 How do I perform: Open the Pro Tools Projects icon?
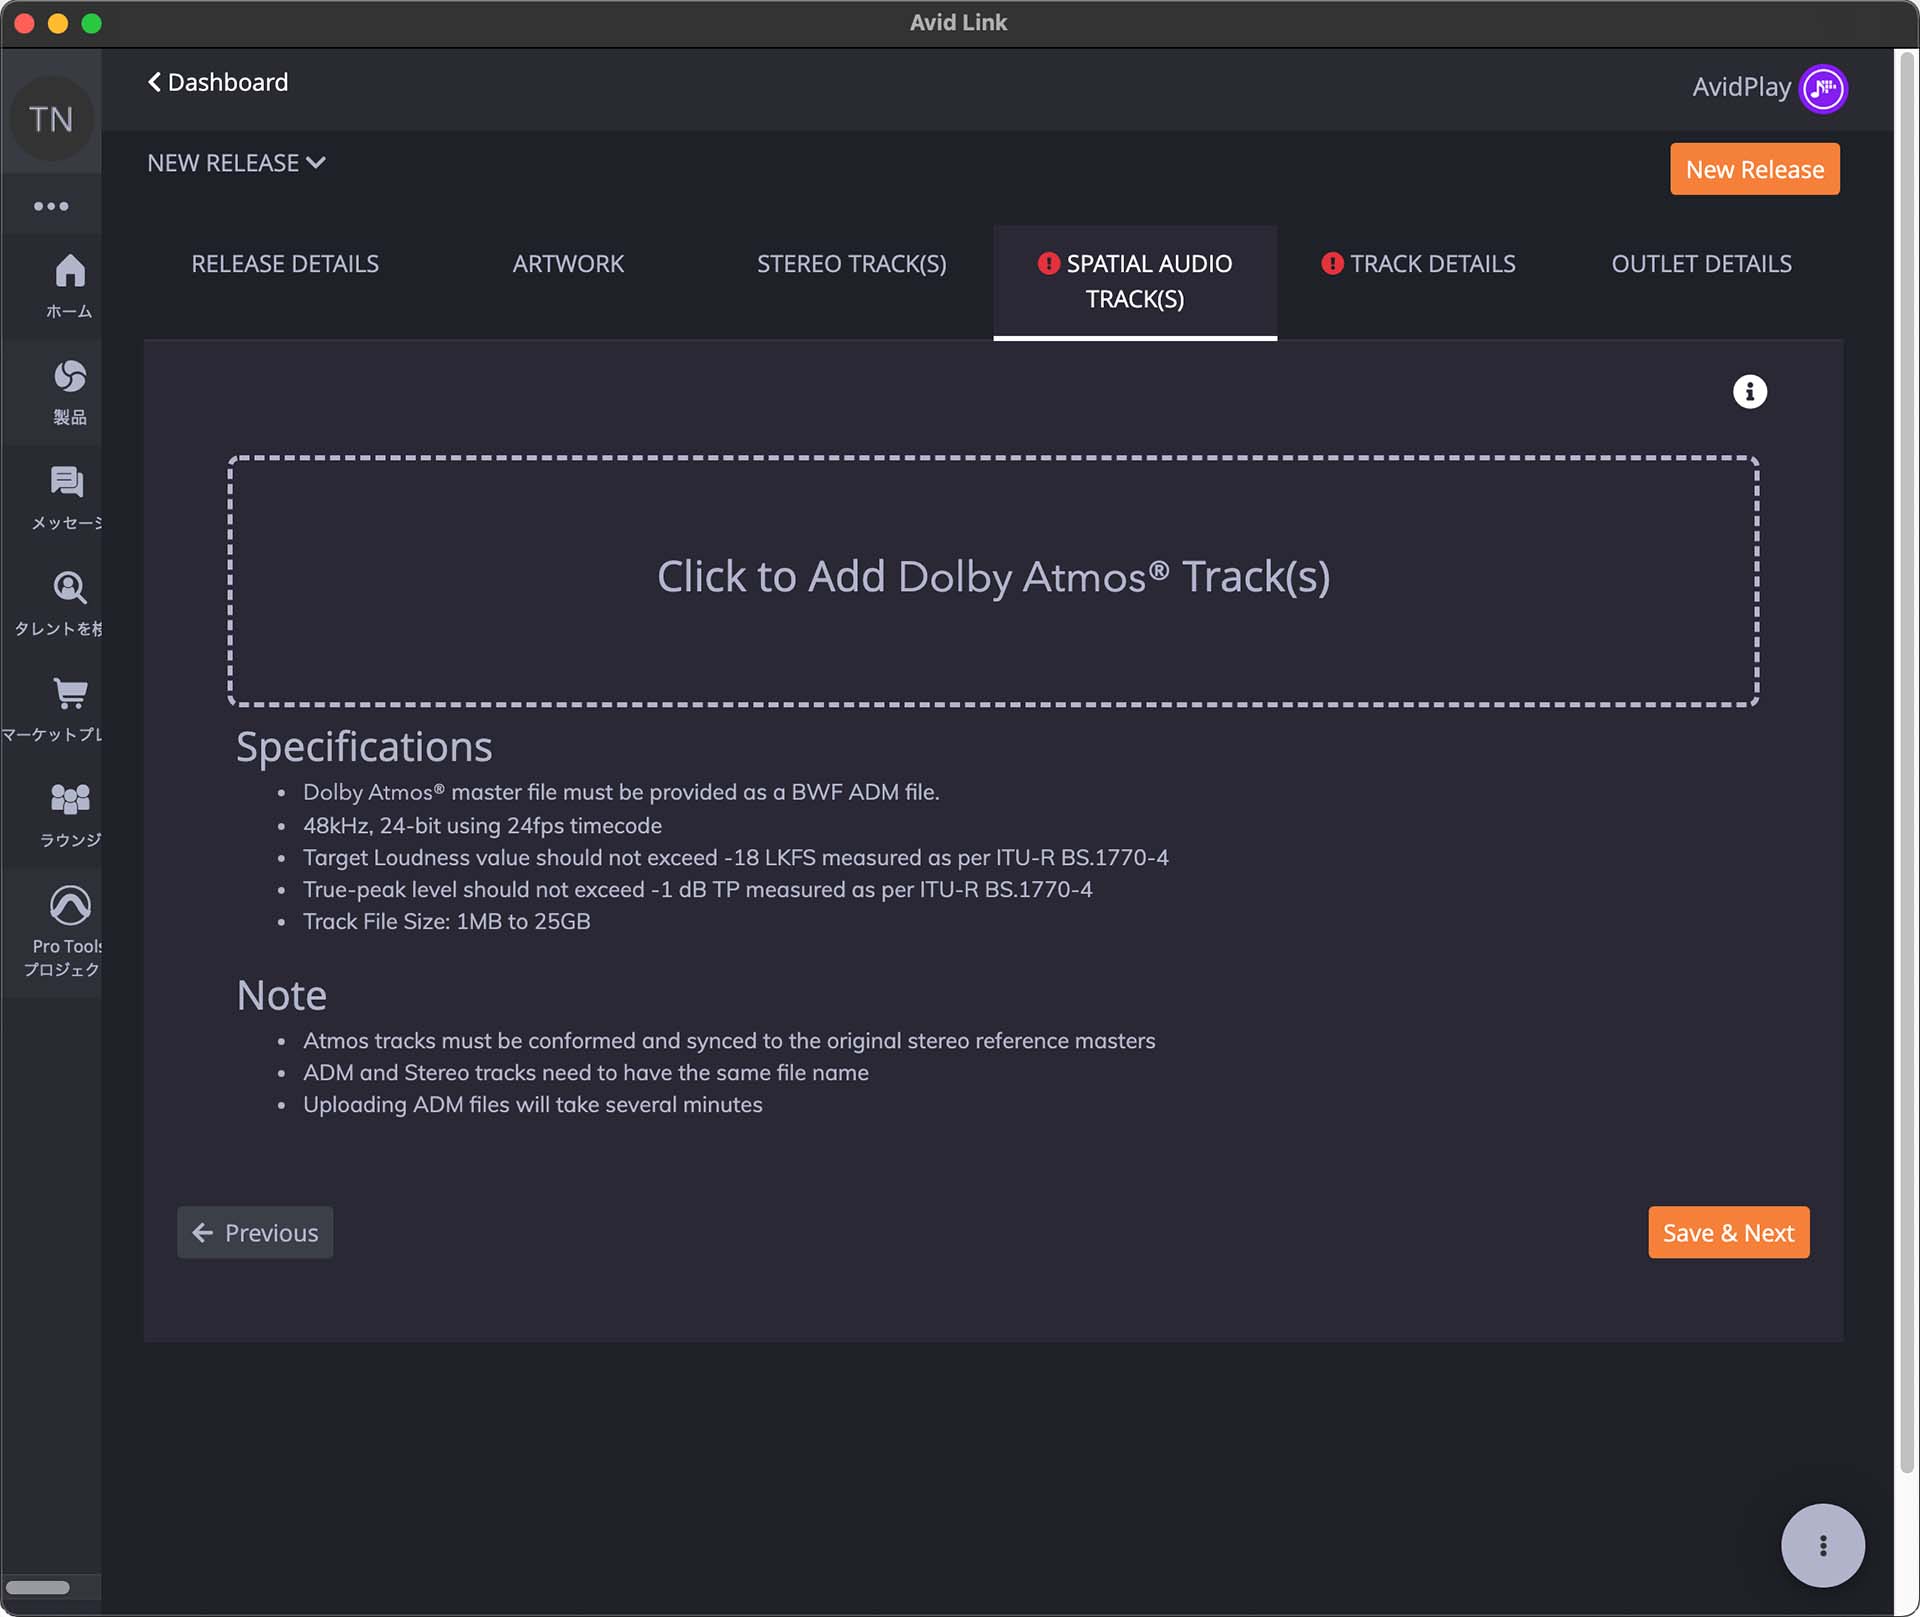point(69,906)
